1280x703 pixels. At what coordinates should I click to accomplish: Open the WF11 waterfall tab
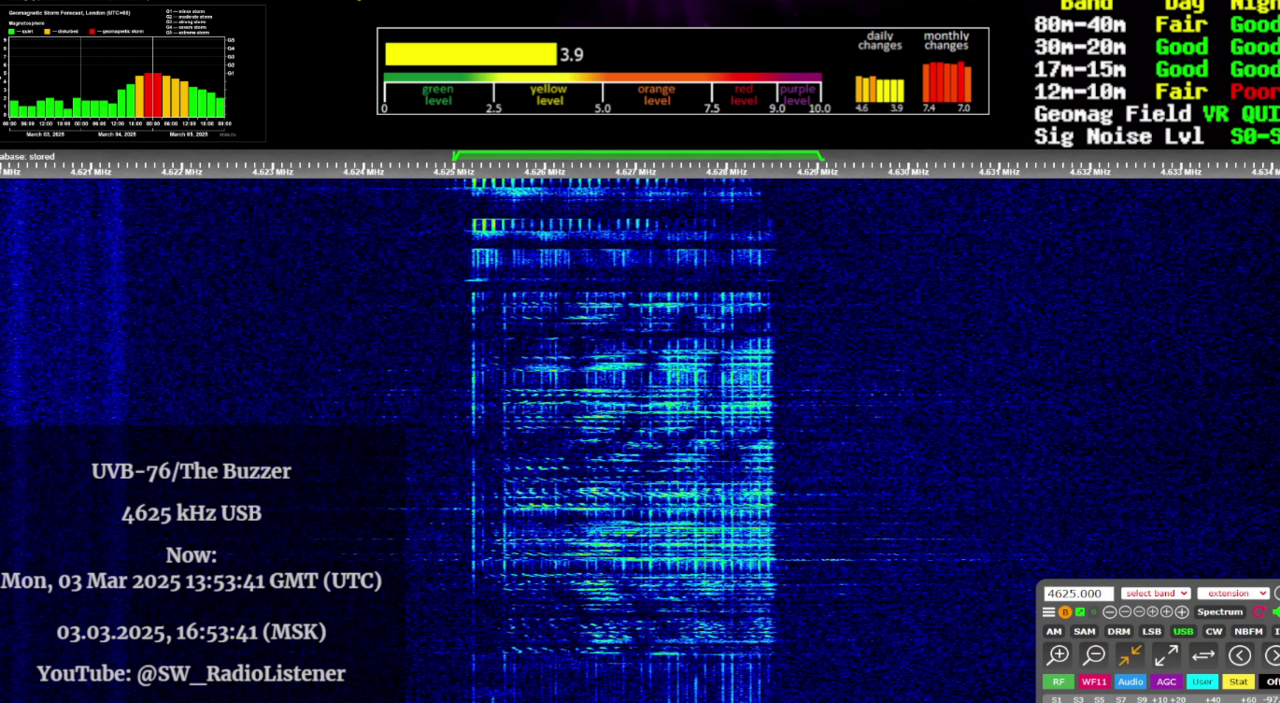pyautogui.click(x=1094, y=682)
